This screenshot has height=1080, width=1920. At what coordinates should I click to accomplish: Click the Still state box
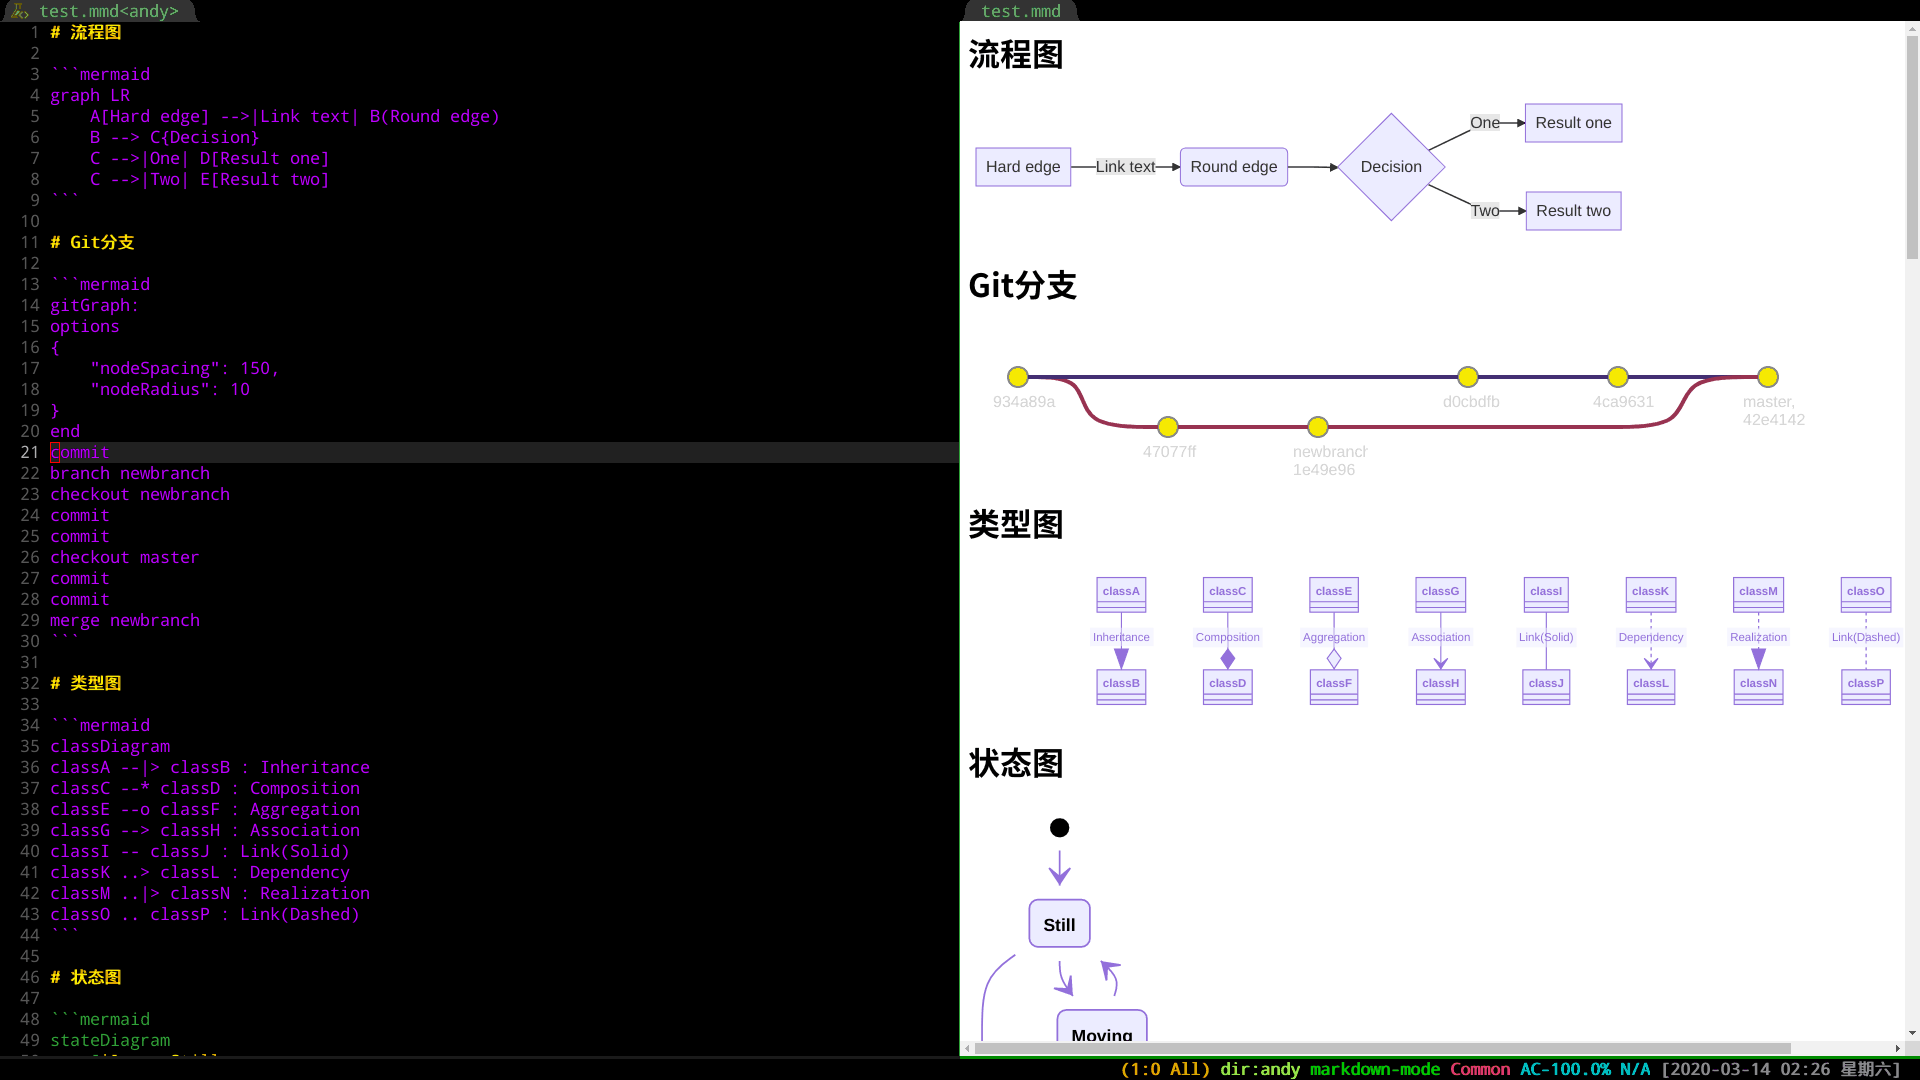[x=1059, y=924]
